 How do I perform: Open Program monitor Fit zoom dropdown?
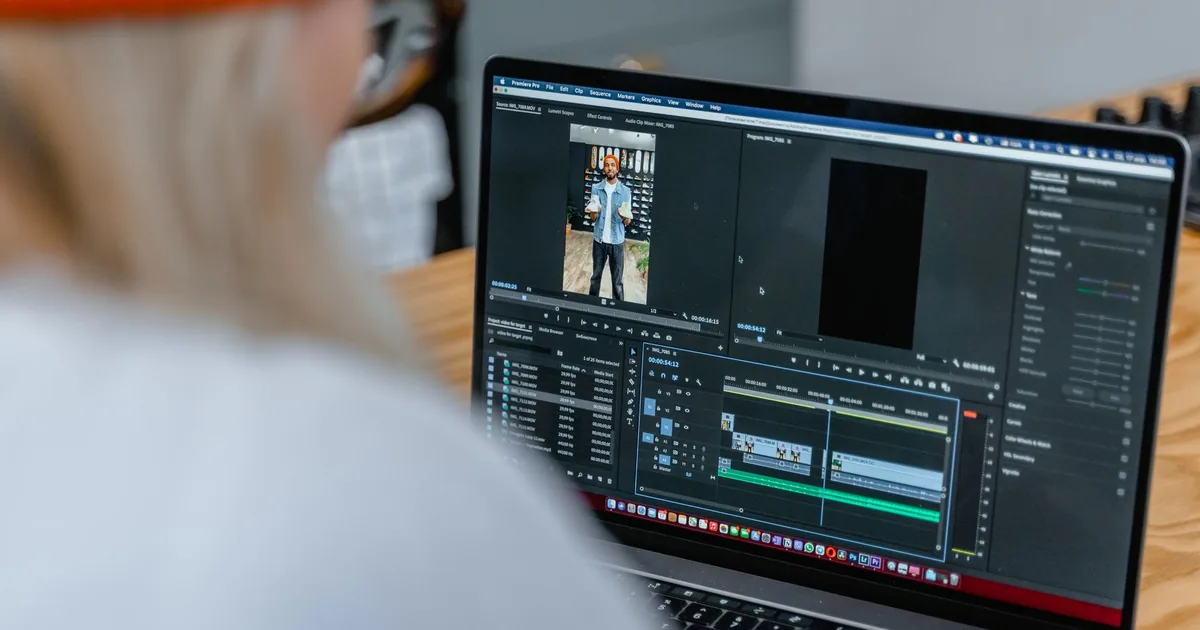pyautogui.click(x=799, y=336)
